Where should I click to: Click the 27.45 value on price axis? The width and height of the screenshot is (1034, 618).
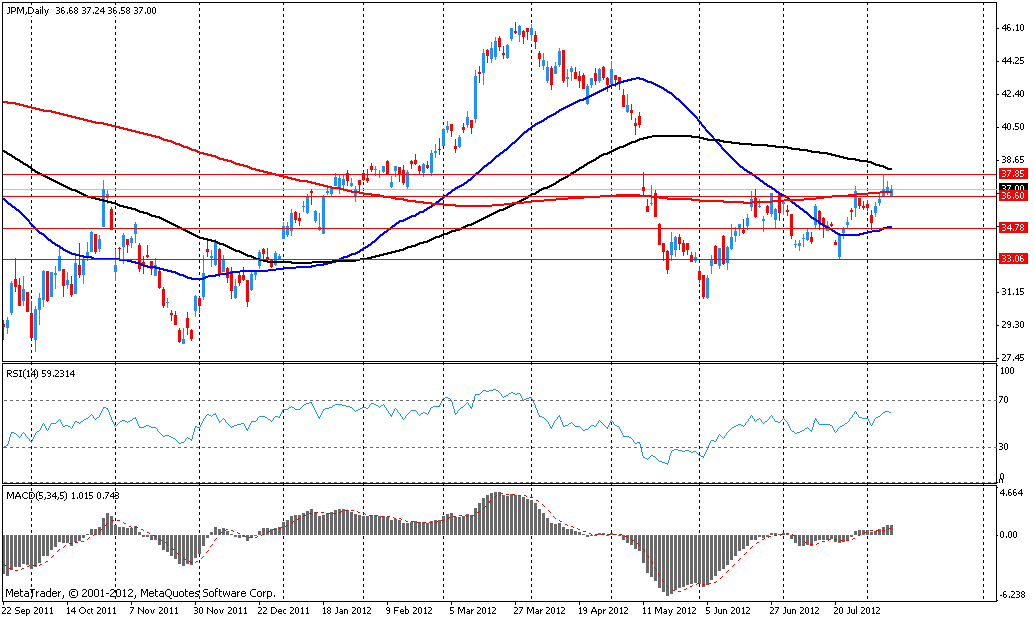tap(1013, 357)
